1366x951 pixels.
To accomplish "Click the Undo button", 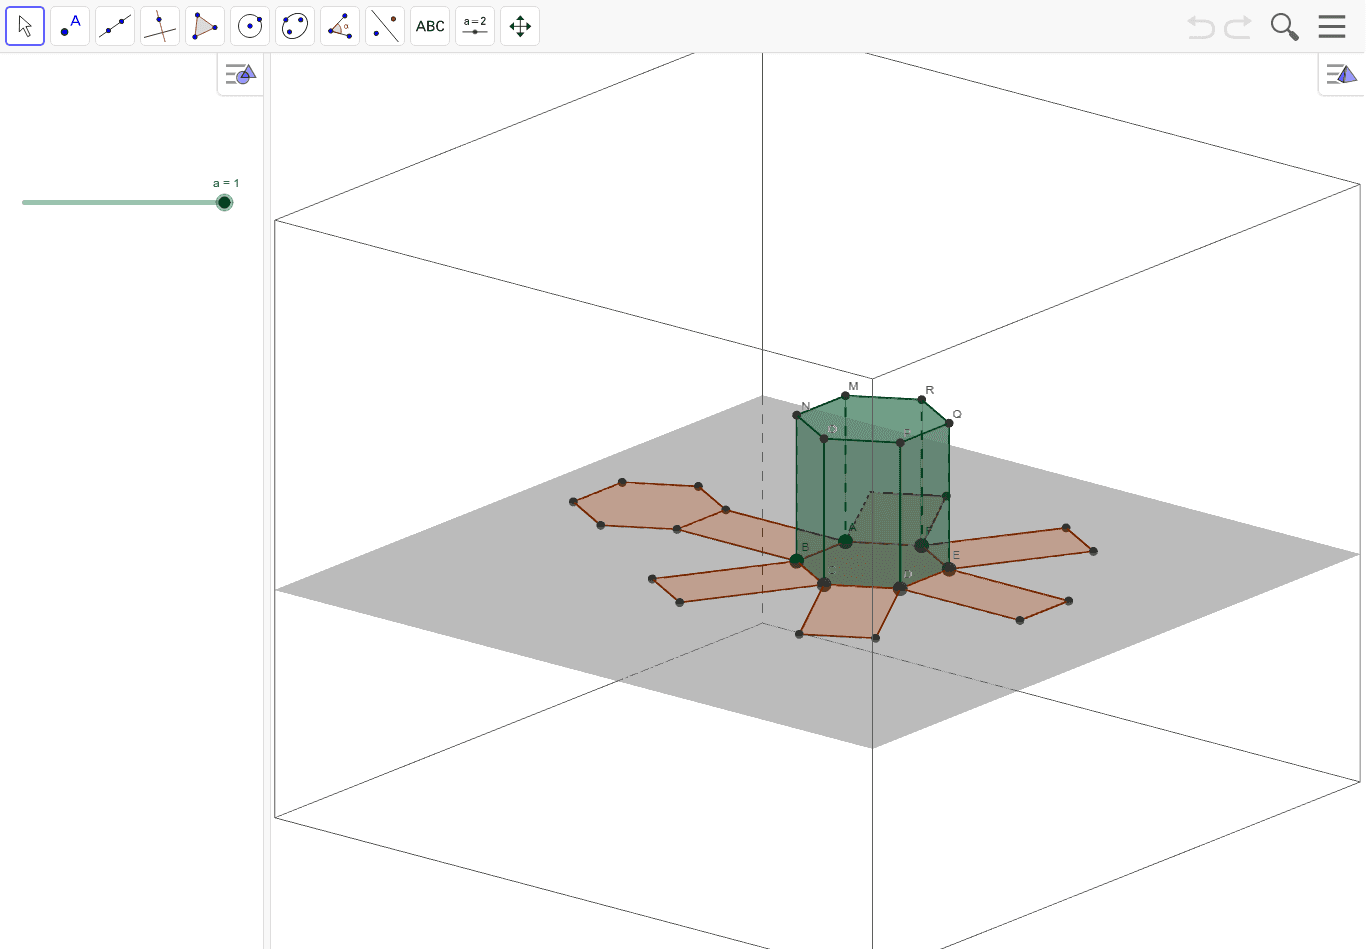I will coord(1200,27).
